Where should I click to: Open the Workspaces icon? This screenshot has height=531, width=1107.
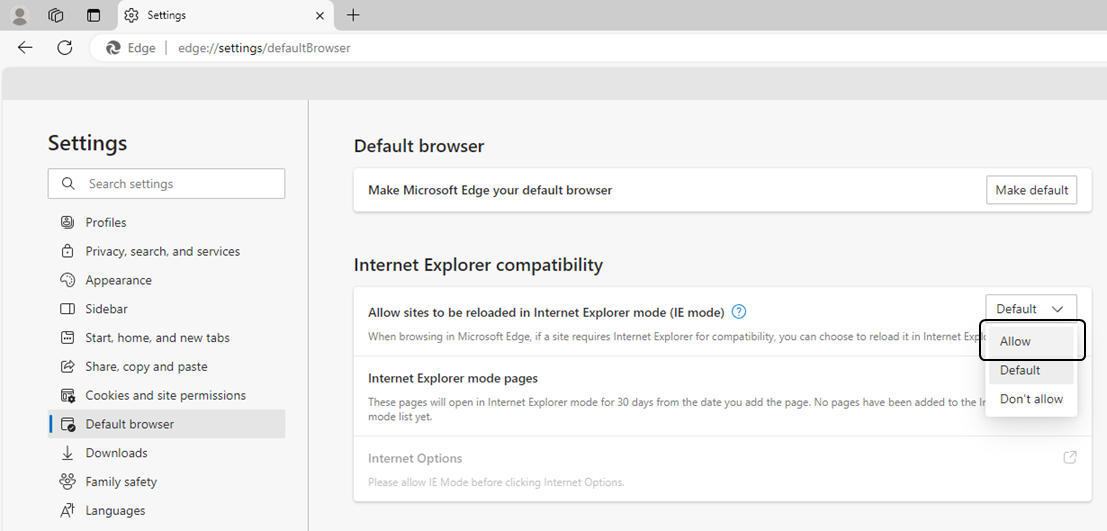[56, 15]
